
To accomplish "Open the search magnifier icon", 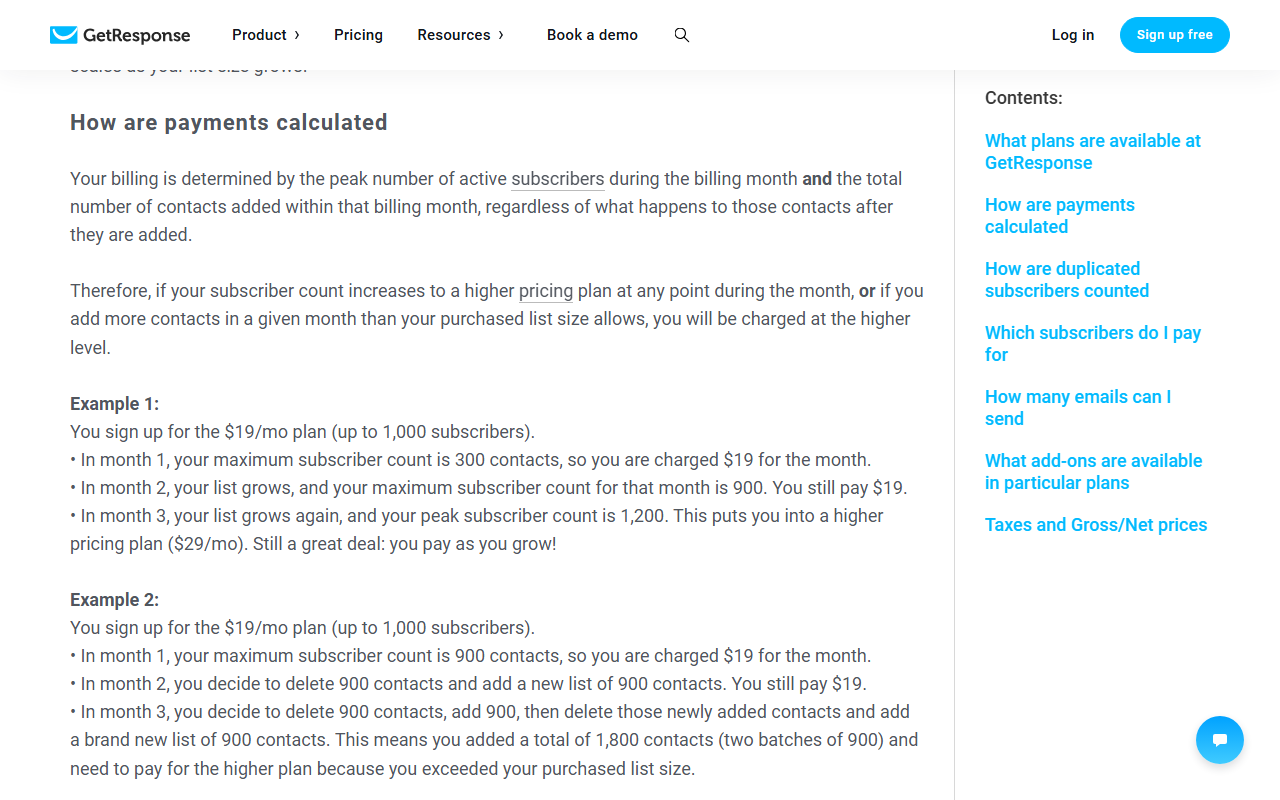I will coord(682,35).
